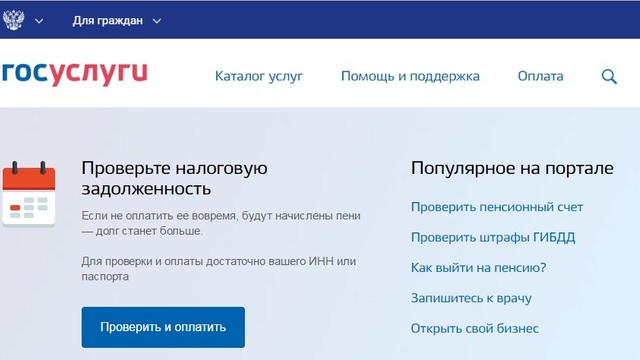Follow the "Как выйти на пенсию?" link
The width and height of the screenshot is (640, 360).
pyautogui.click(x=478, y=268)
